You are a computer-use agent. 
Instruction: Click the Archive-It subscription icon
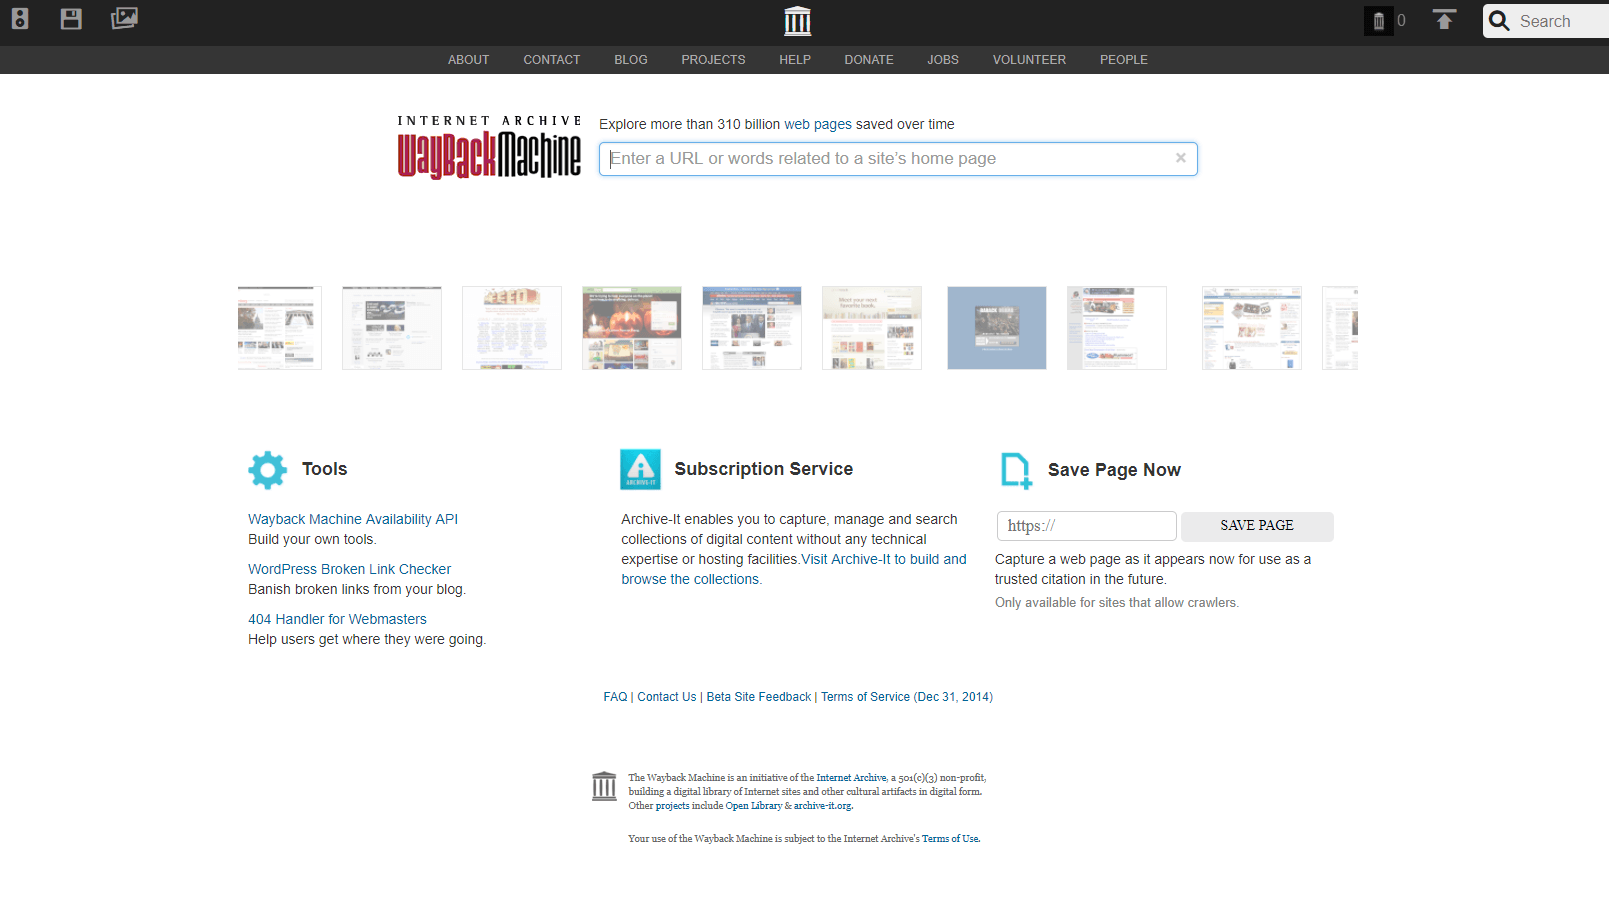640,469
